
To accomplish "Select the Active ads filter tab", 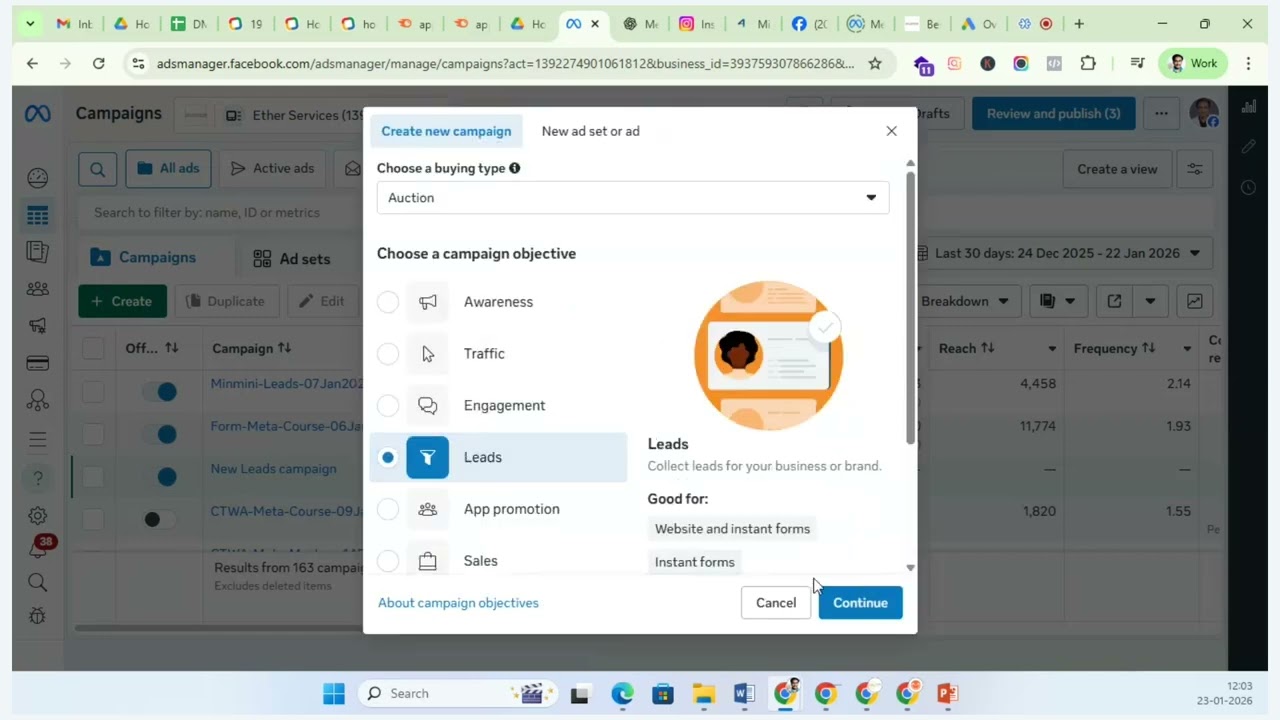I will coord(272,169).
